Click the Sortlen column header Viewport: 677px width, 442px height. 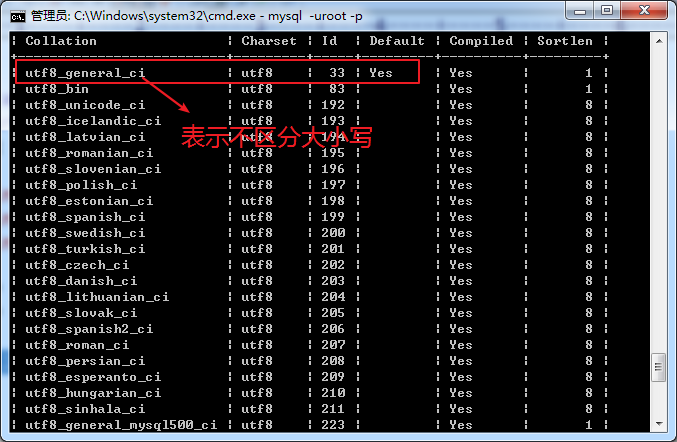coord(565,41)
